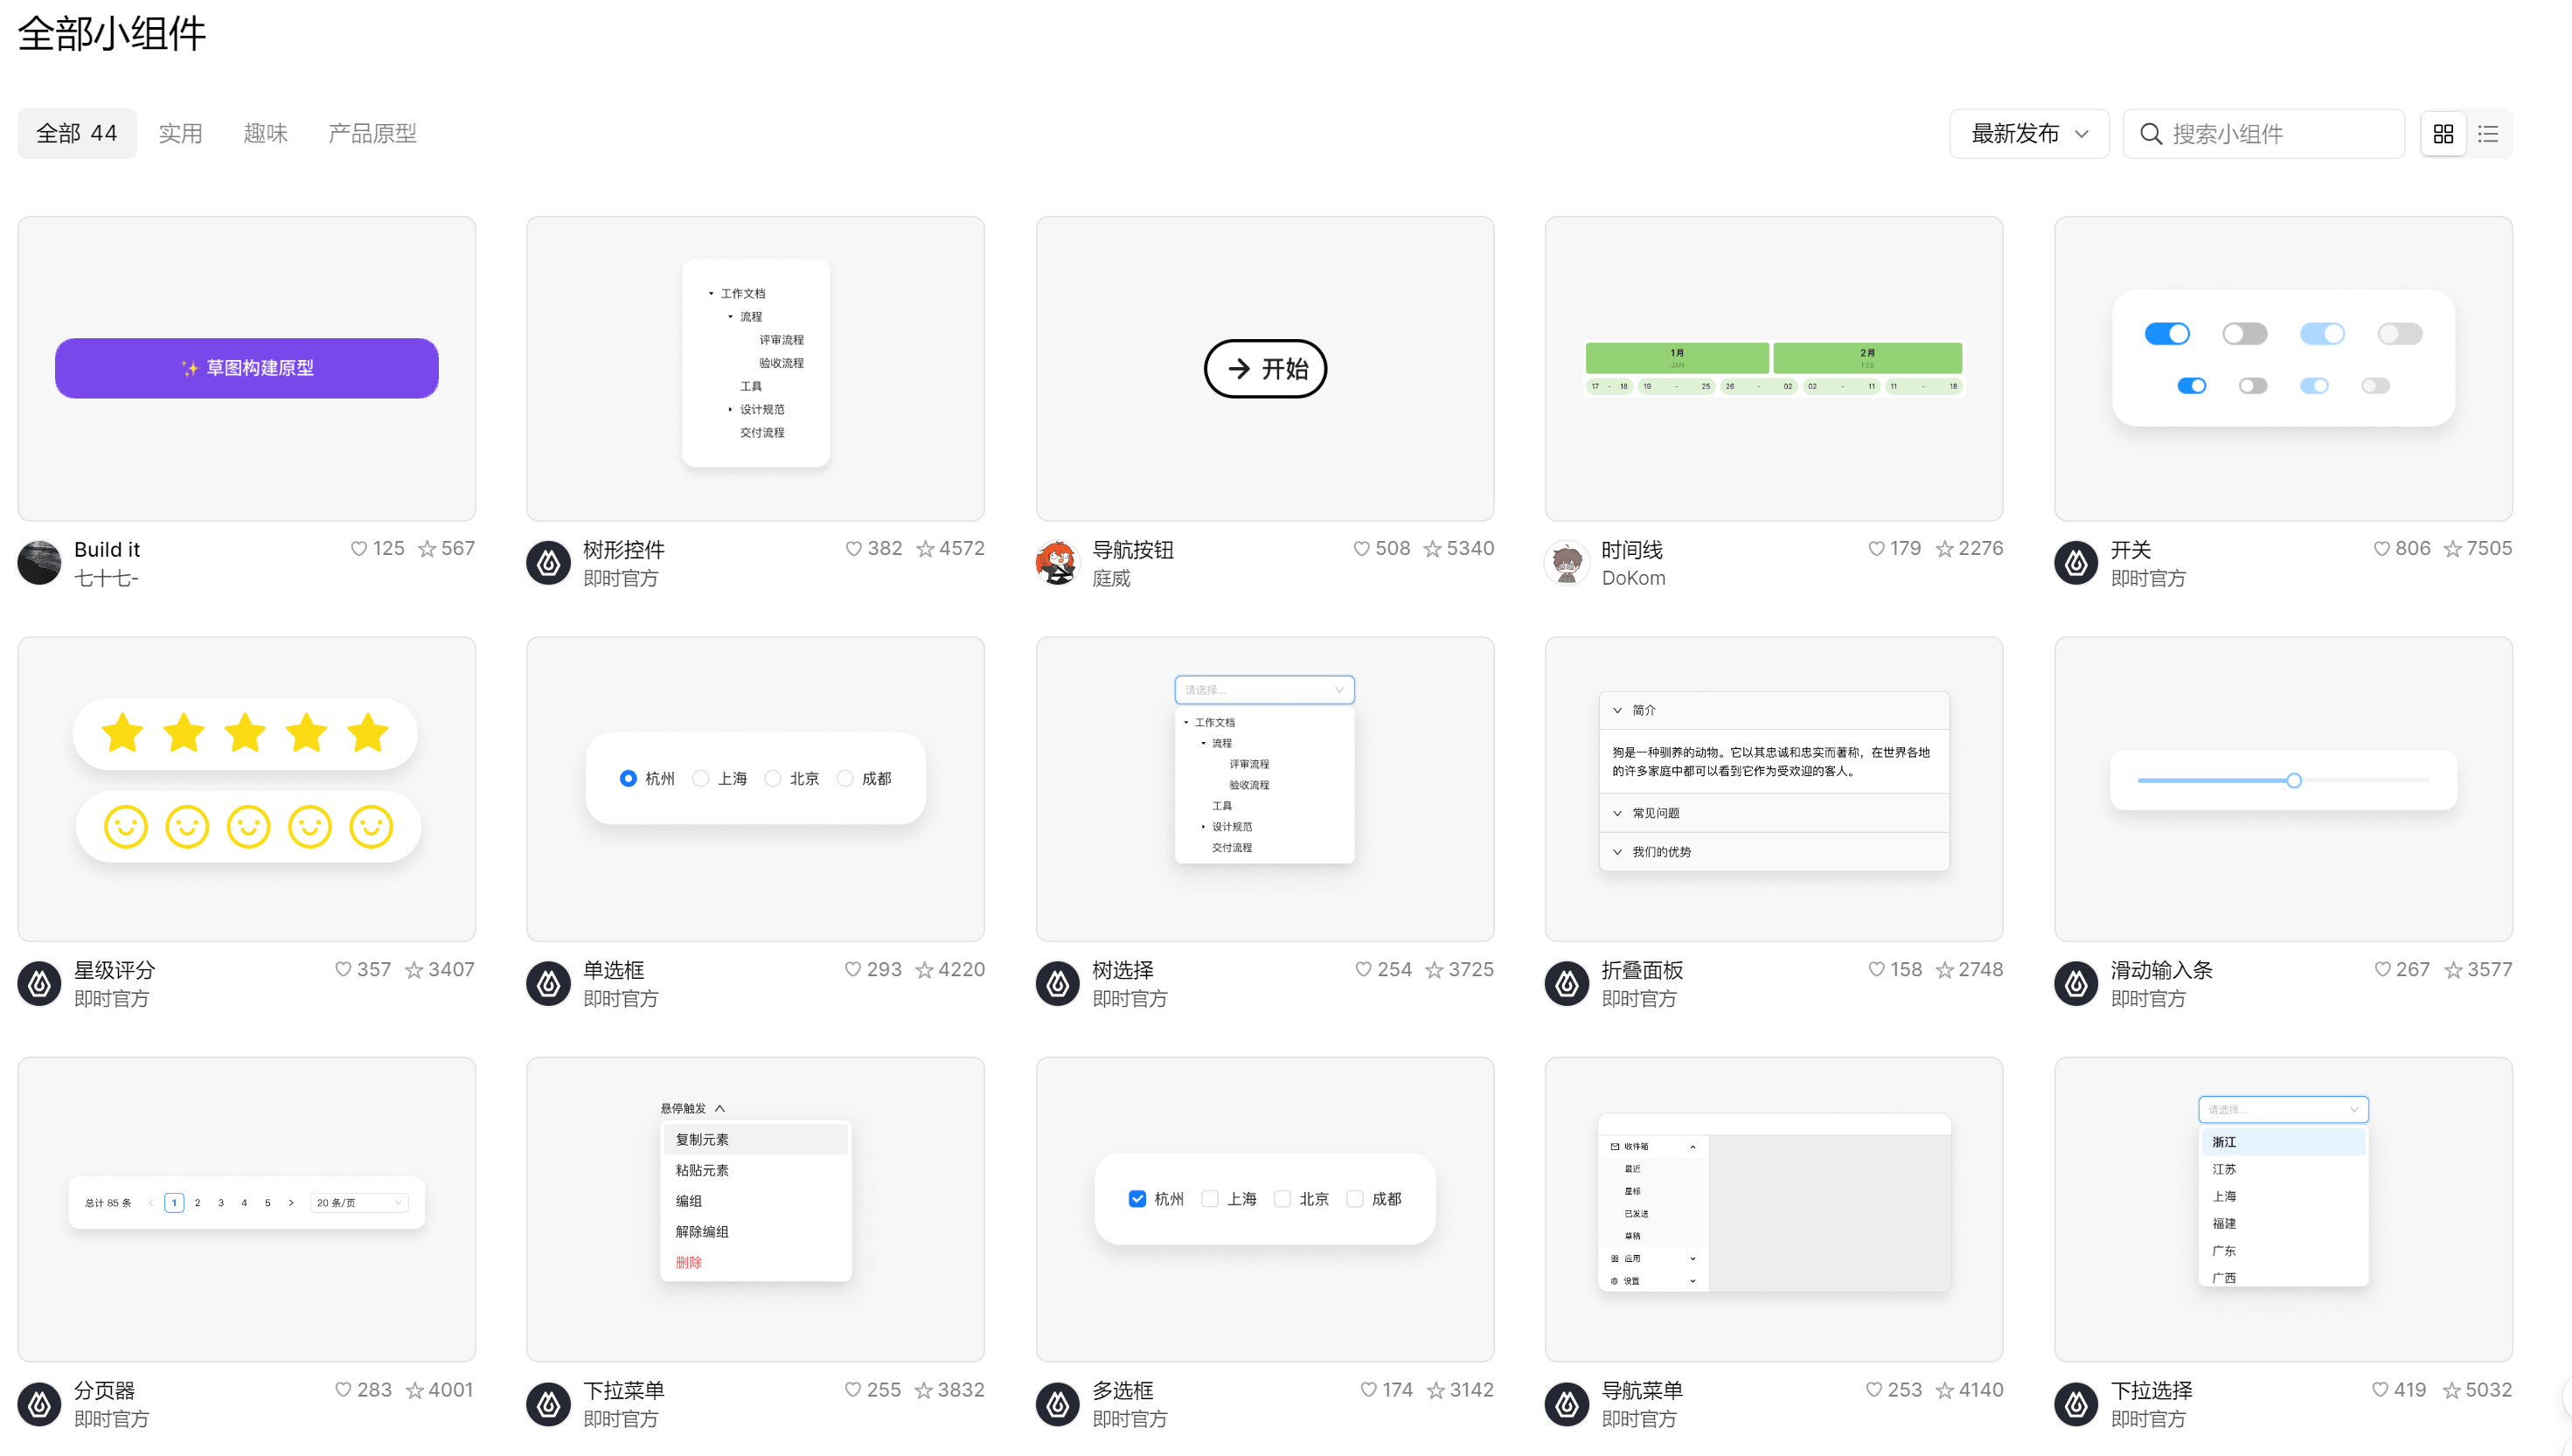Uncheck the 杭州 checkbox
This screenshot has height=1456, width=2572.
[1137, 1198]
